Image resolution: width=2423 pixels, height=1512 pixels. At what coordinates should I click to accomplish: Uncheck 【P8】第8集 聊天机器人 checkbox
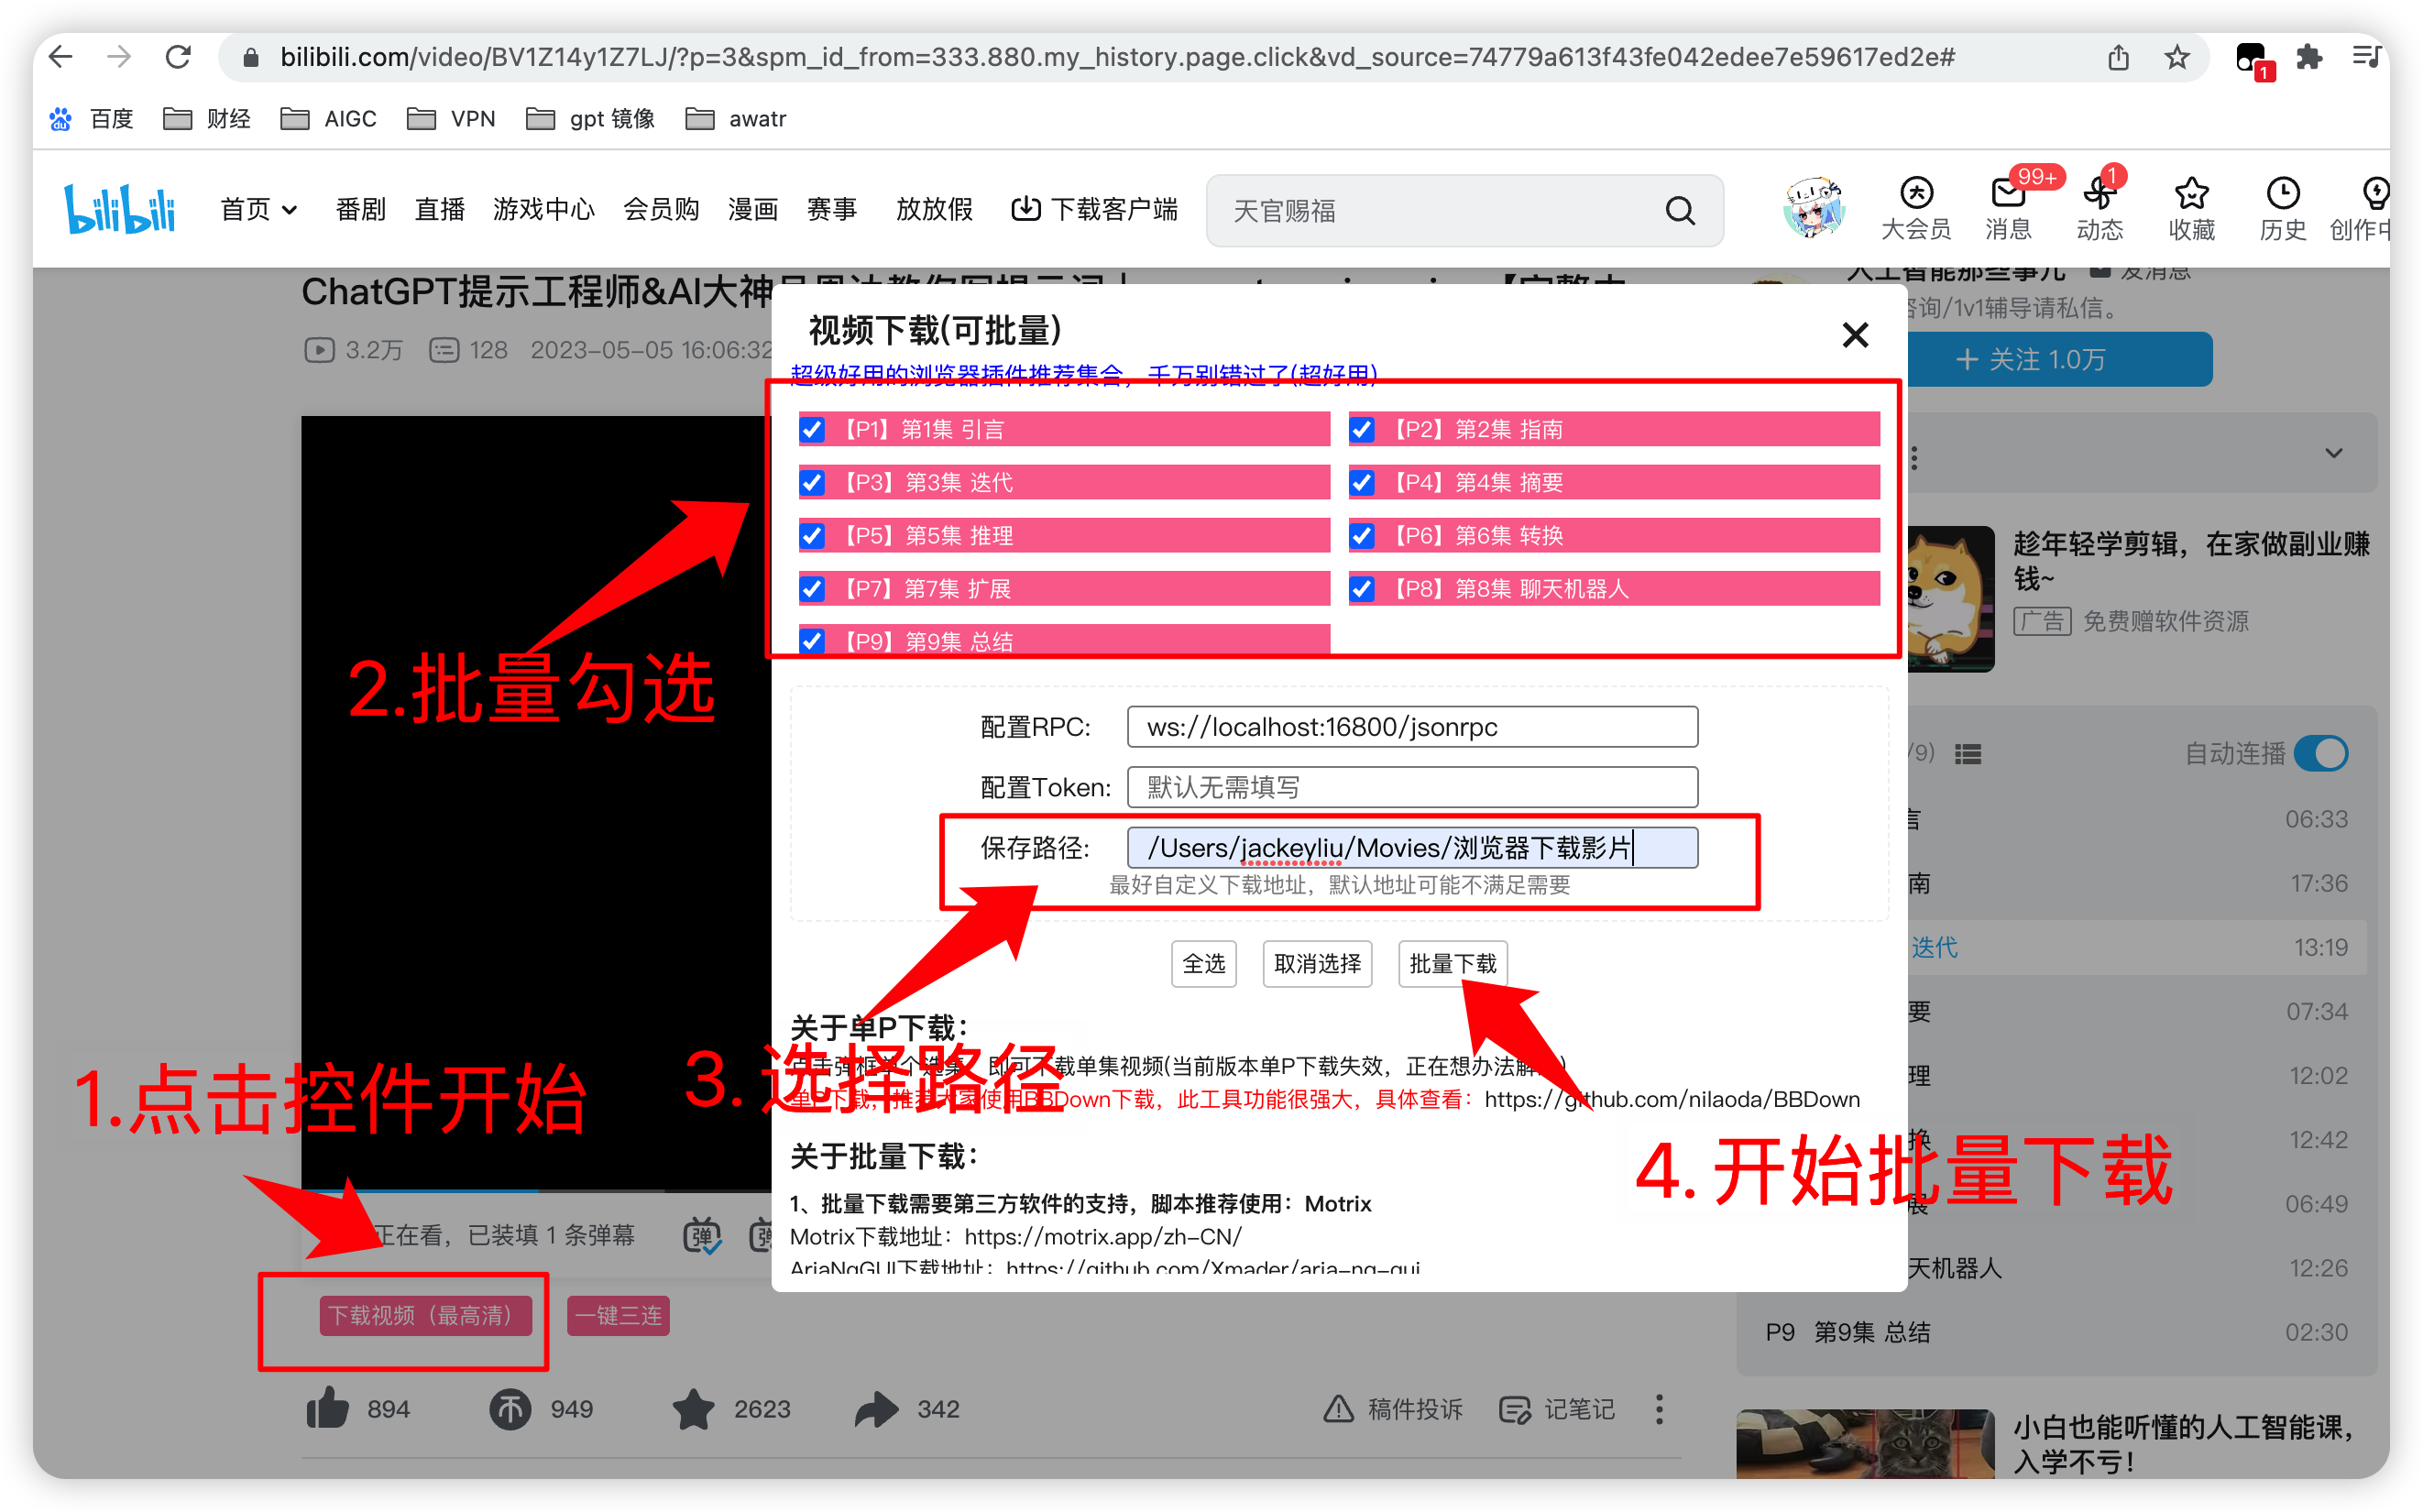(1361, 588)
